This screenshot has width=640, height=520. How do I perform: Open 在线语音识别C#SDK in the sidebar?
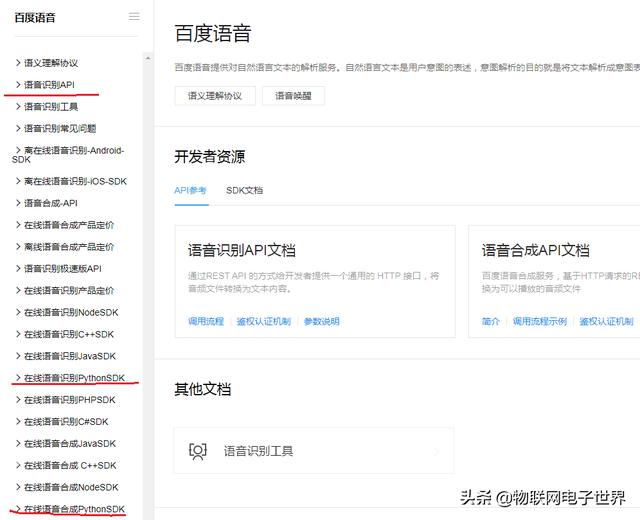click(x=66, y=422)
